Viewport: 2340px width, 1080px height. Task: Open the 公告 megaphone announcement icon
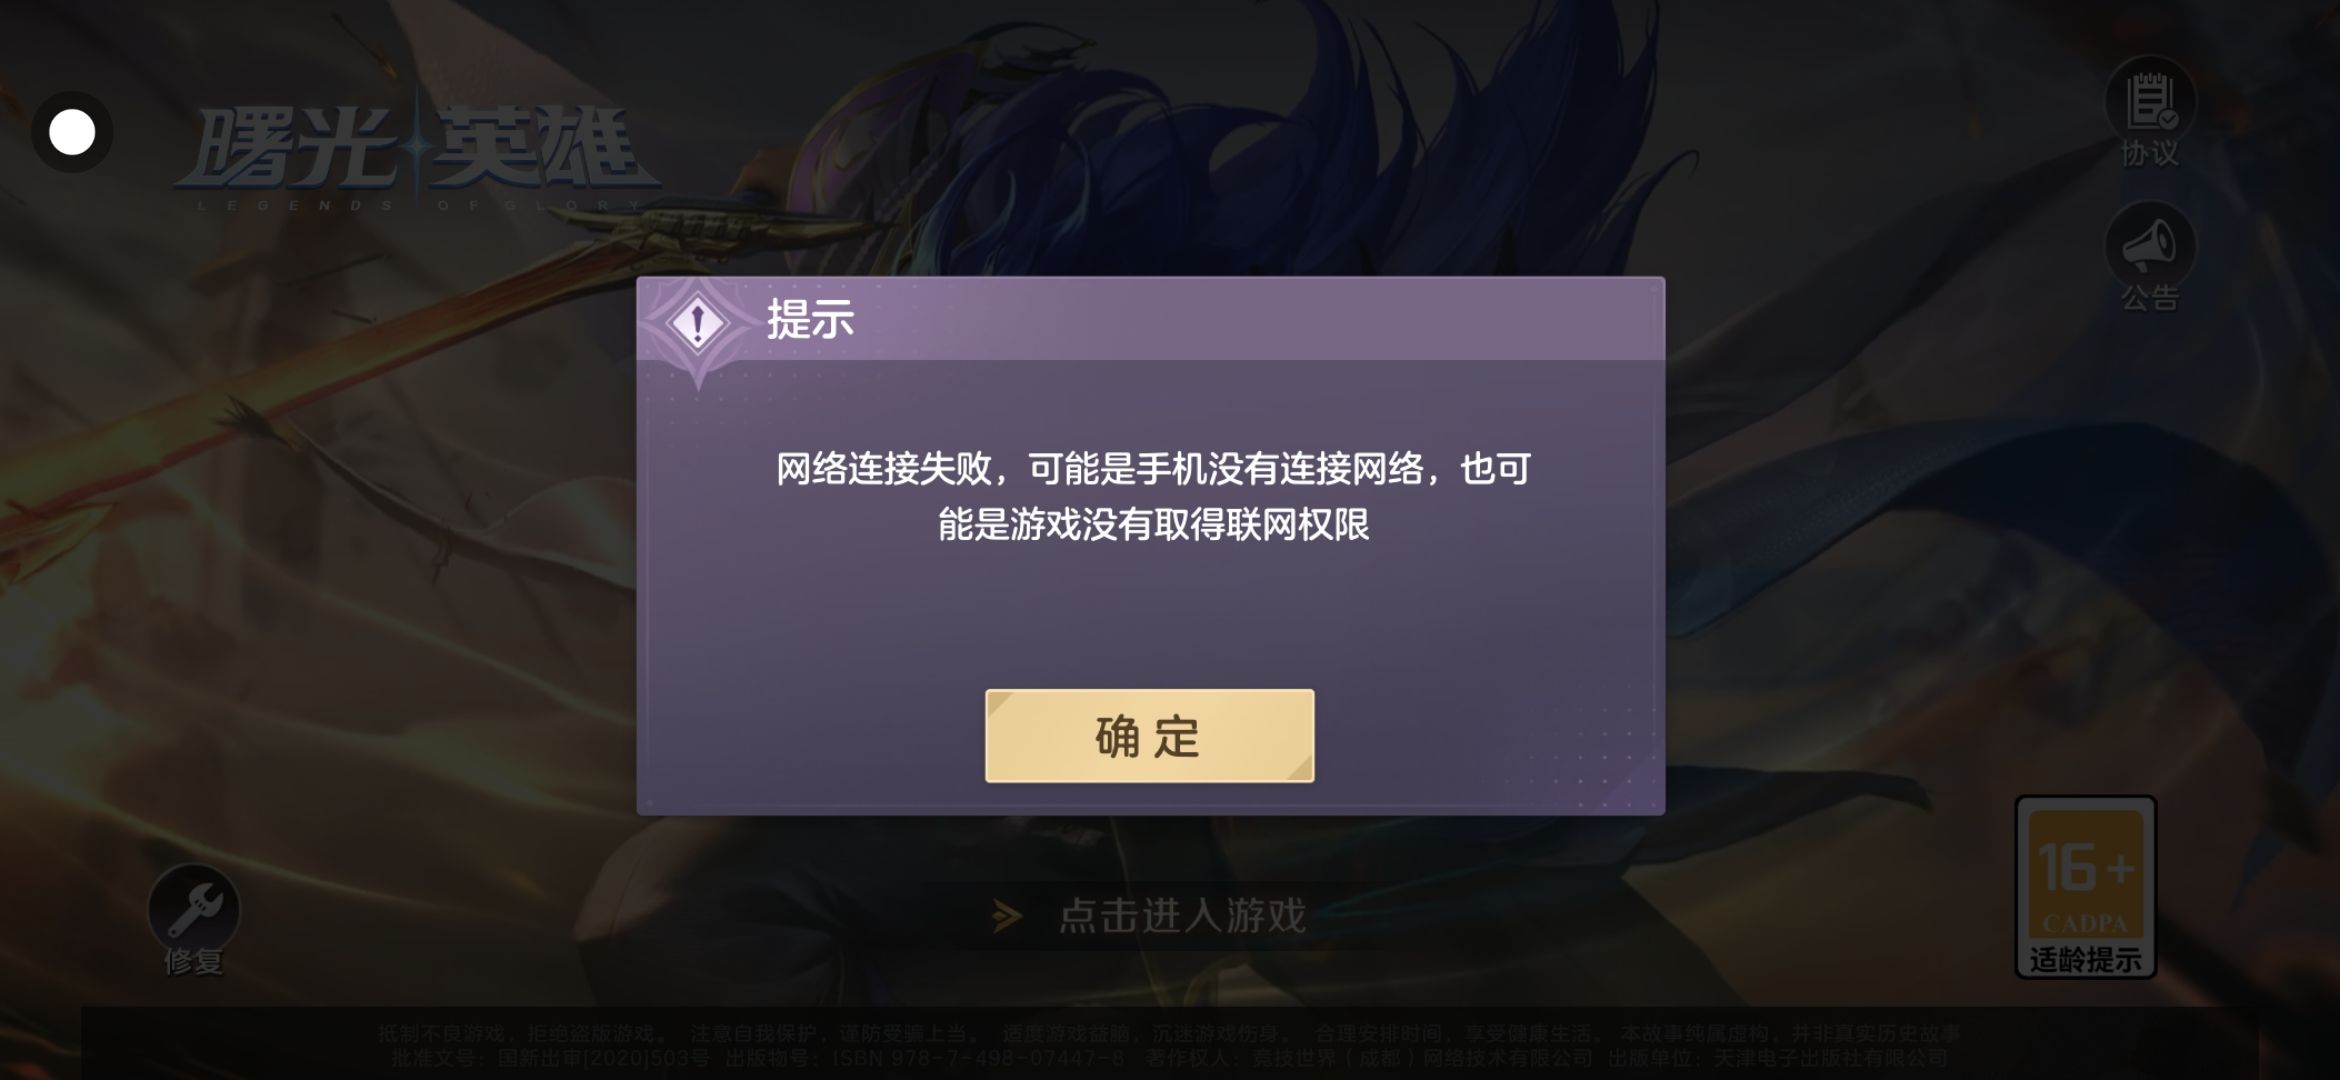(2150, 245)
